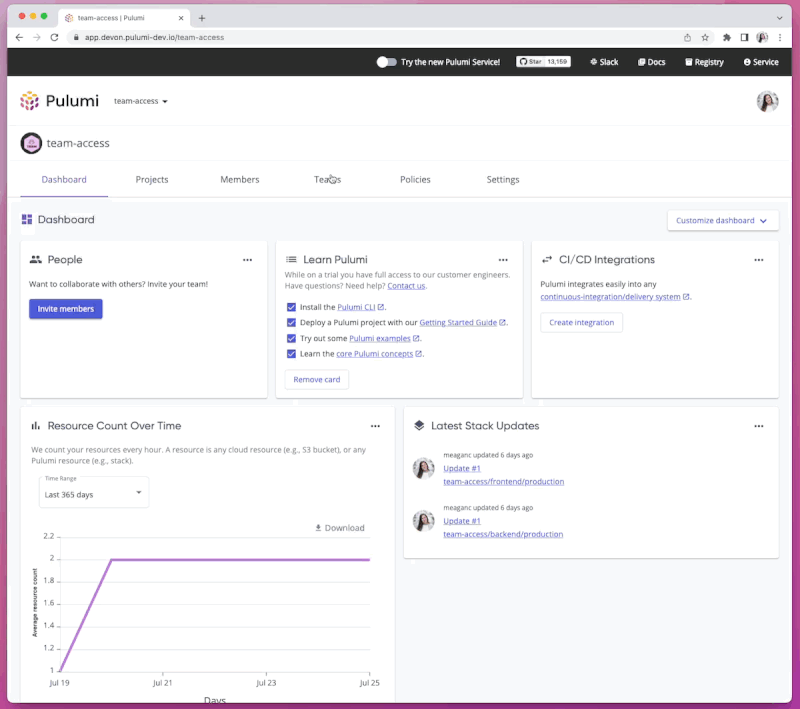Click the Create integration button

582,322
